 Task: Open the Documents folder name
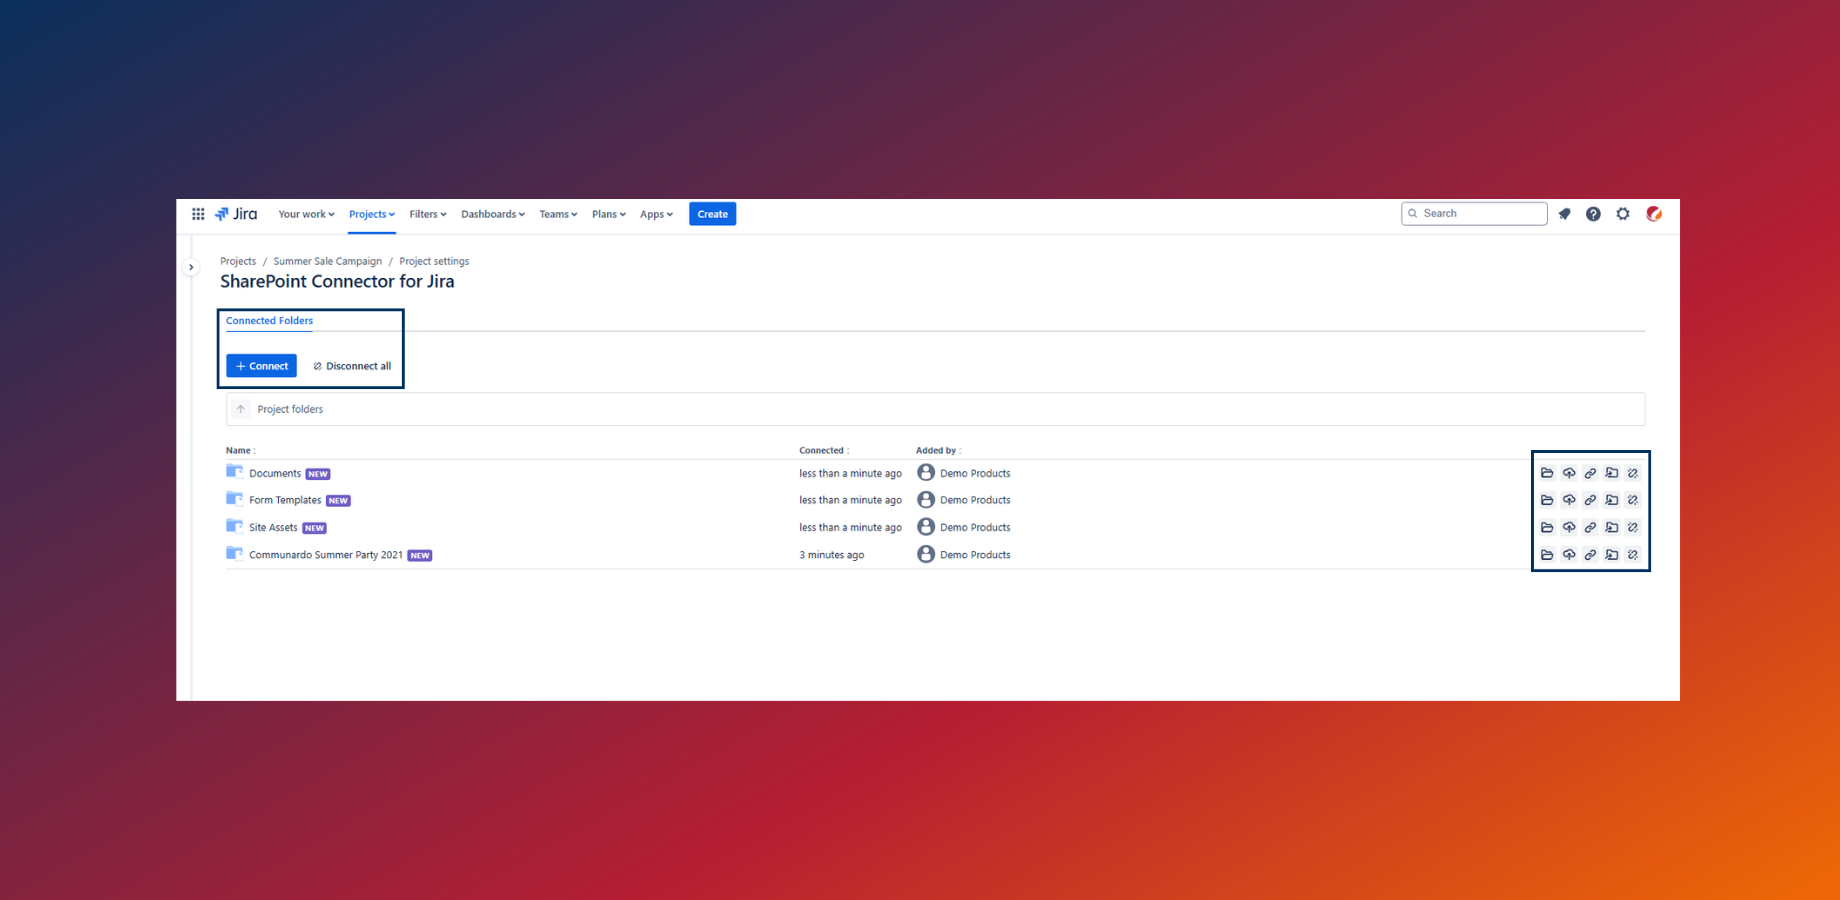coord(275,473)
